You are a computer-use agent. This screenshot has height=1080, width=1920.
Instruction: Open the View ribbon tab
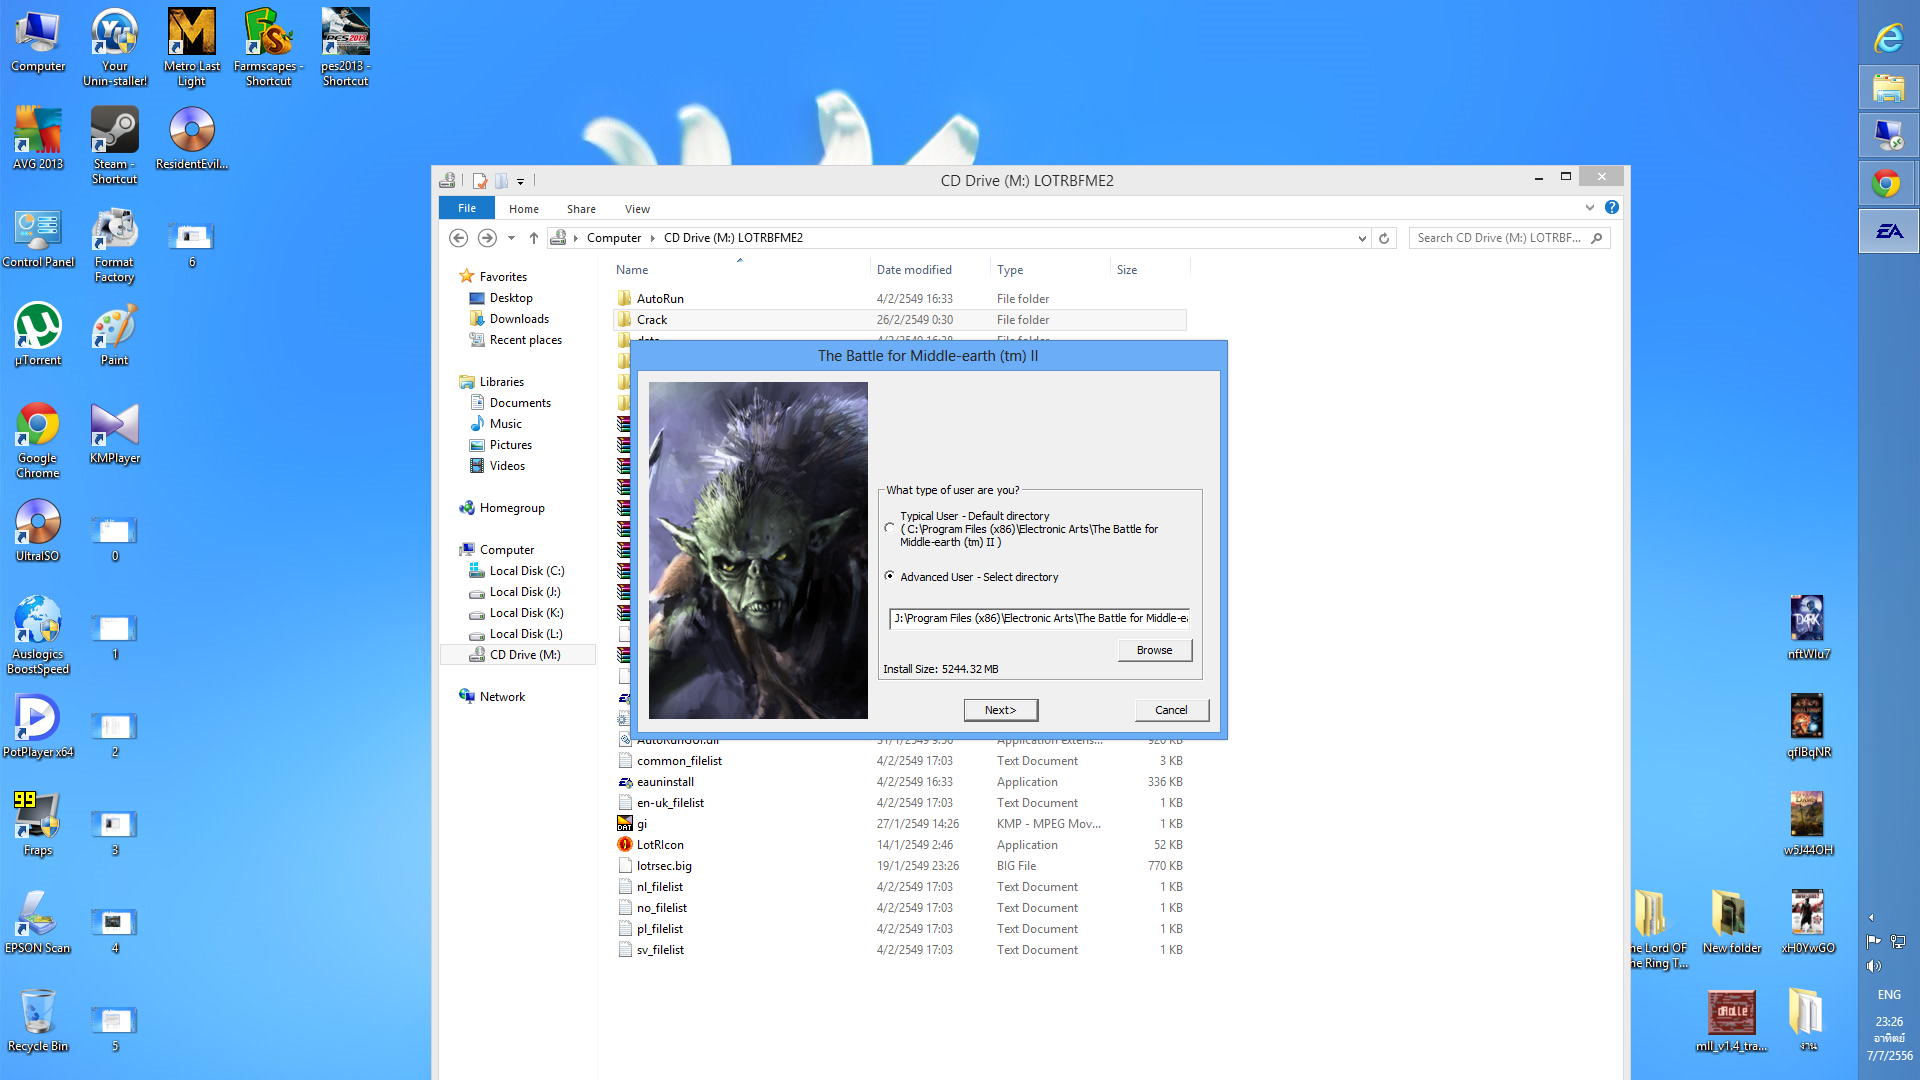637,209
